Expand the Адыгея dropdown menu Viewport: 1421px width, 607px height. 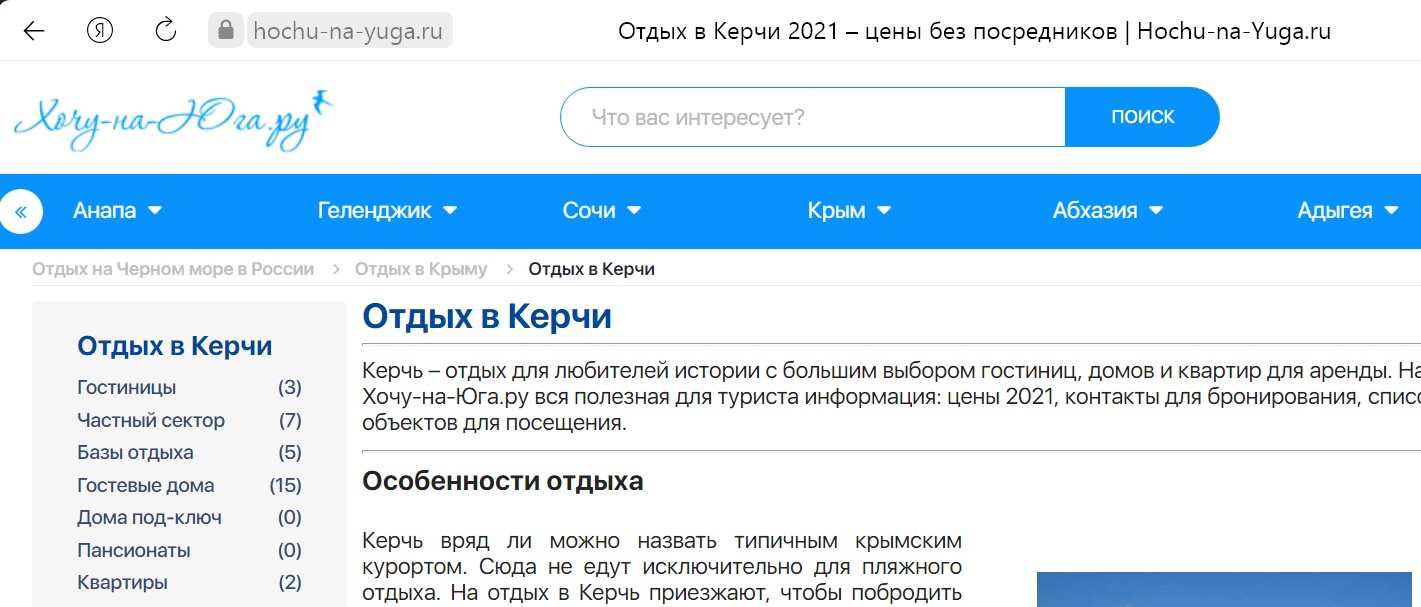pyautogui.click(x=1347, y=211)
